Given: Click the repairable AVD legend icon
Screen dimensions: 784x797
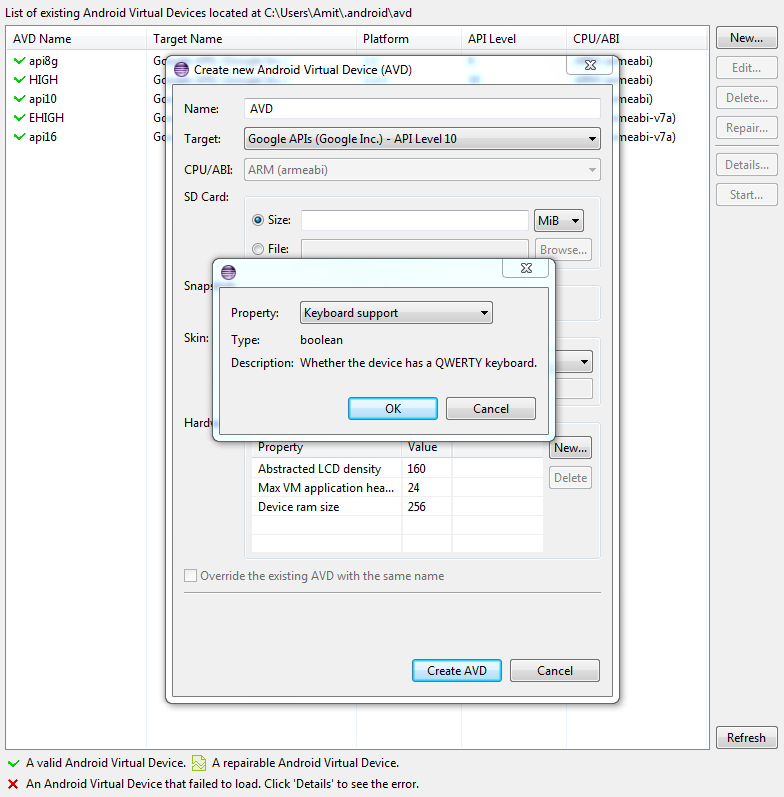Looking at the screenshot, I should [199, 763].
